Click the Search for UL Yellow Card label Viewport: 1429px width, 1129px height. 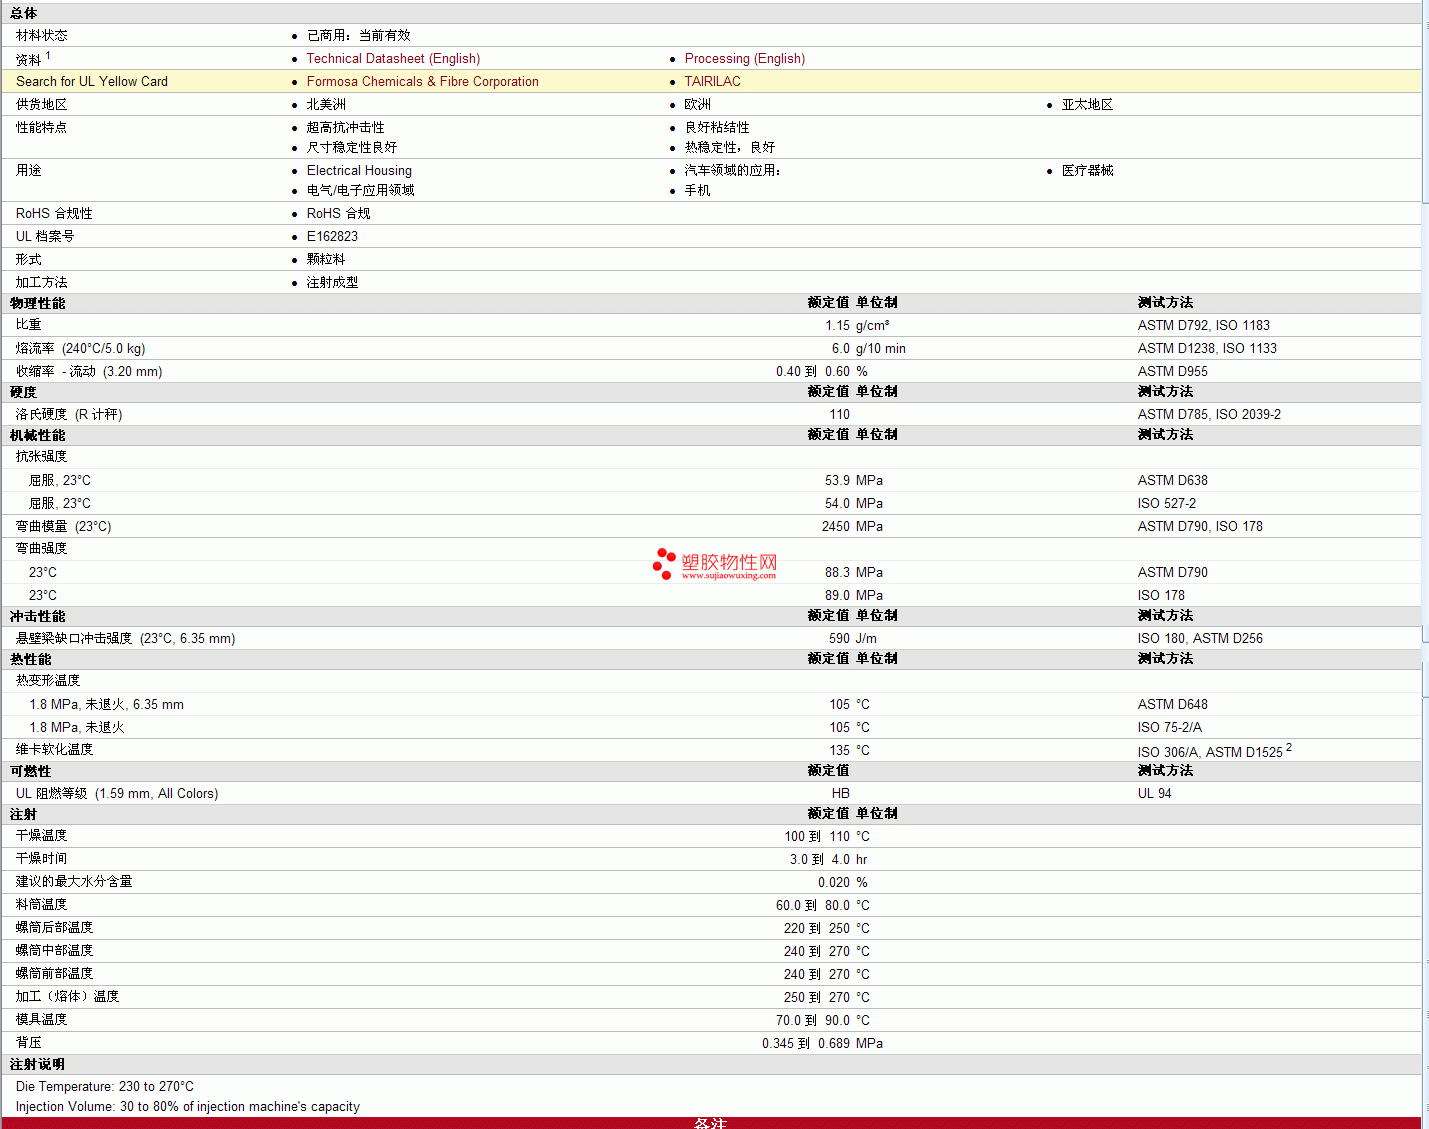[92, 82]
